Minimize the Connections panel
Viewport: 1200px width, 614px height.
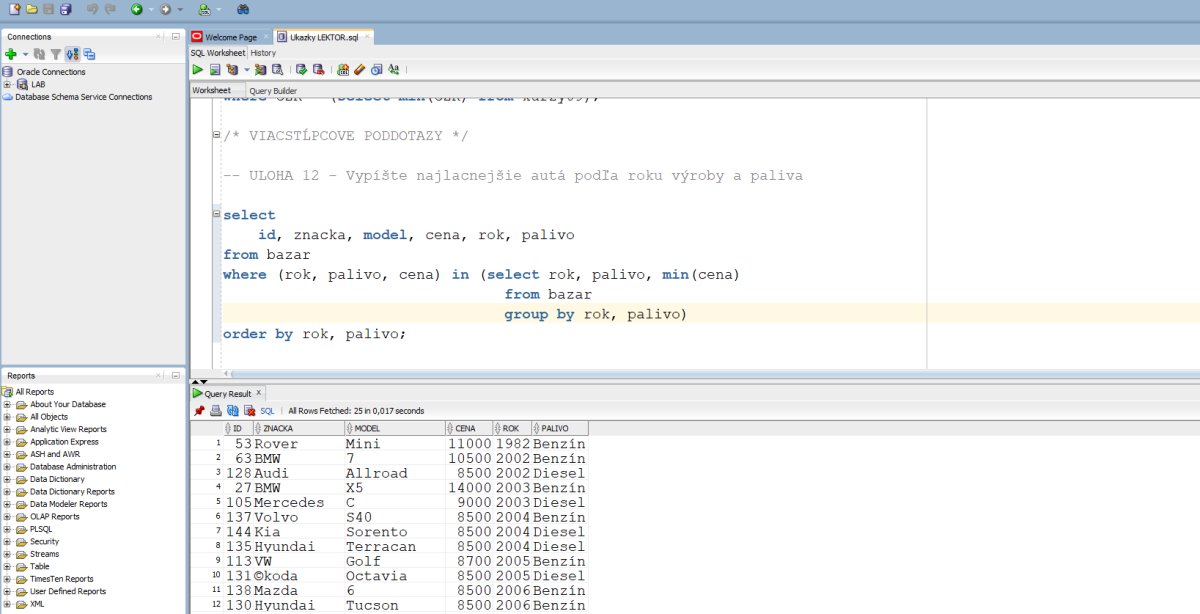tap(175, 36)
